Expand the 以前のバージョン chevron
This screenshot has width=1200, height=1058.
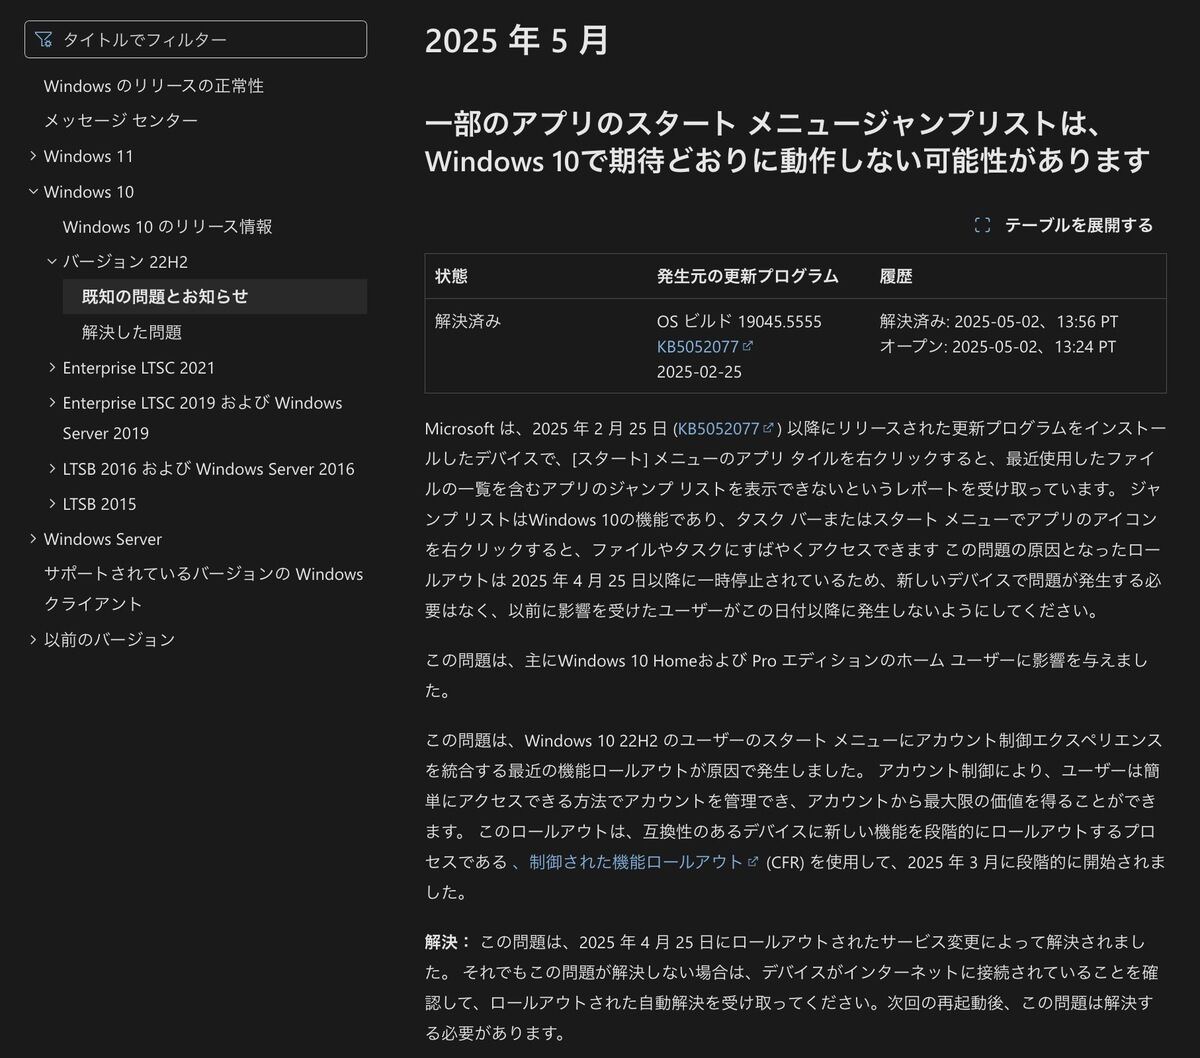tap(33, 640)
